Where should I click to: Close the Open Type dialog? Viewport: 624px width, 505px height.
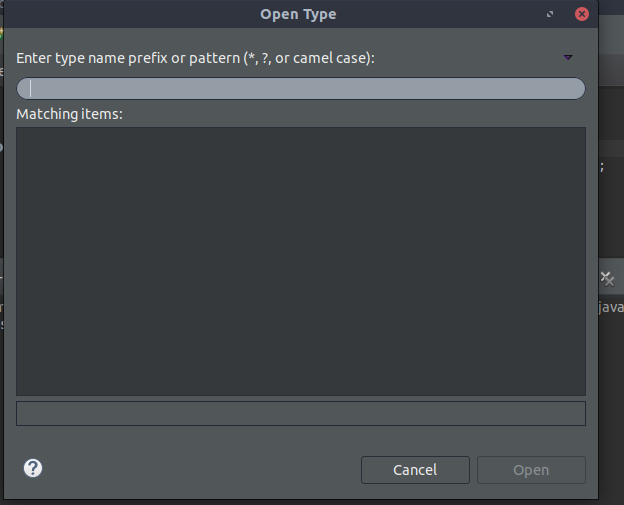point(581,14)
